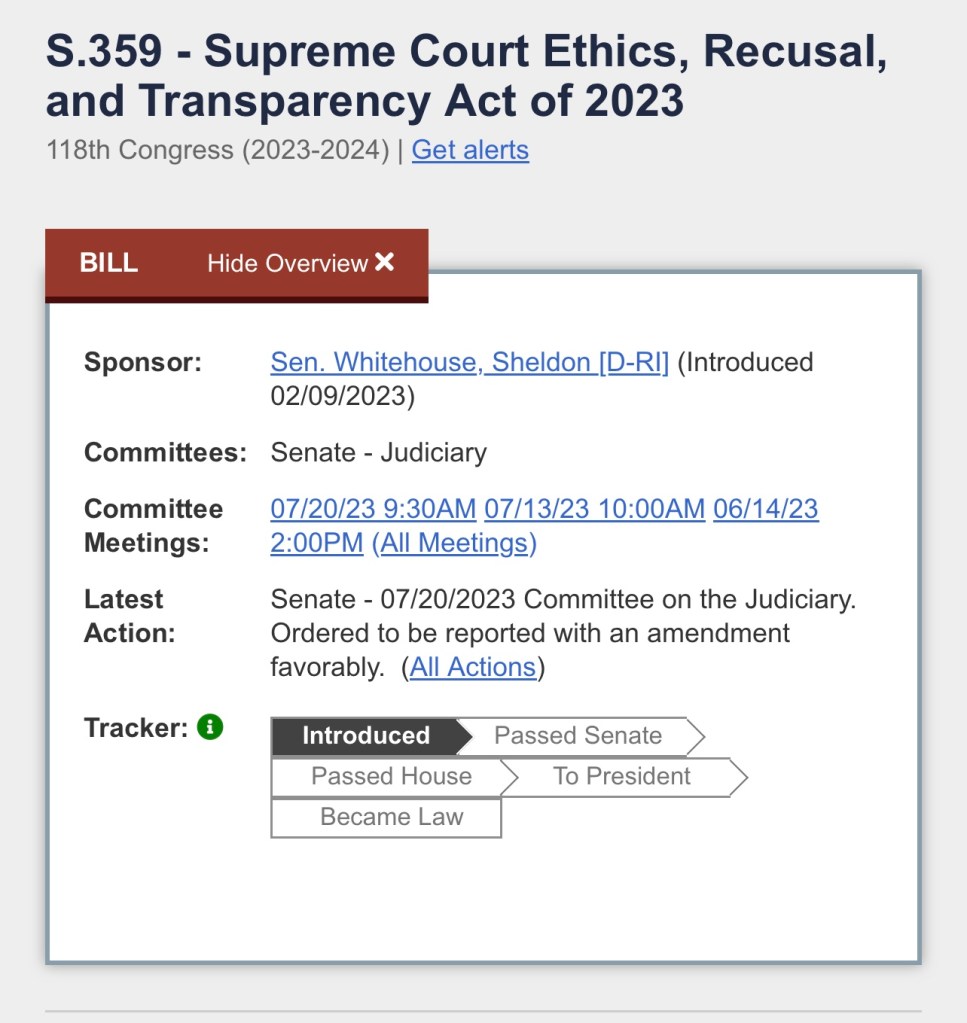Click the To President tracker stage
Screen dimensions: 967x1023
[622, 777]
